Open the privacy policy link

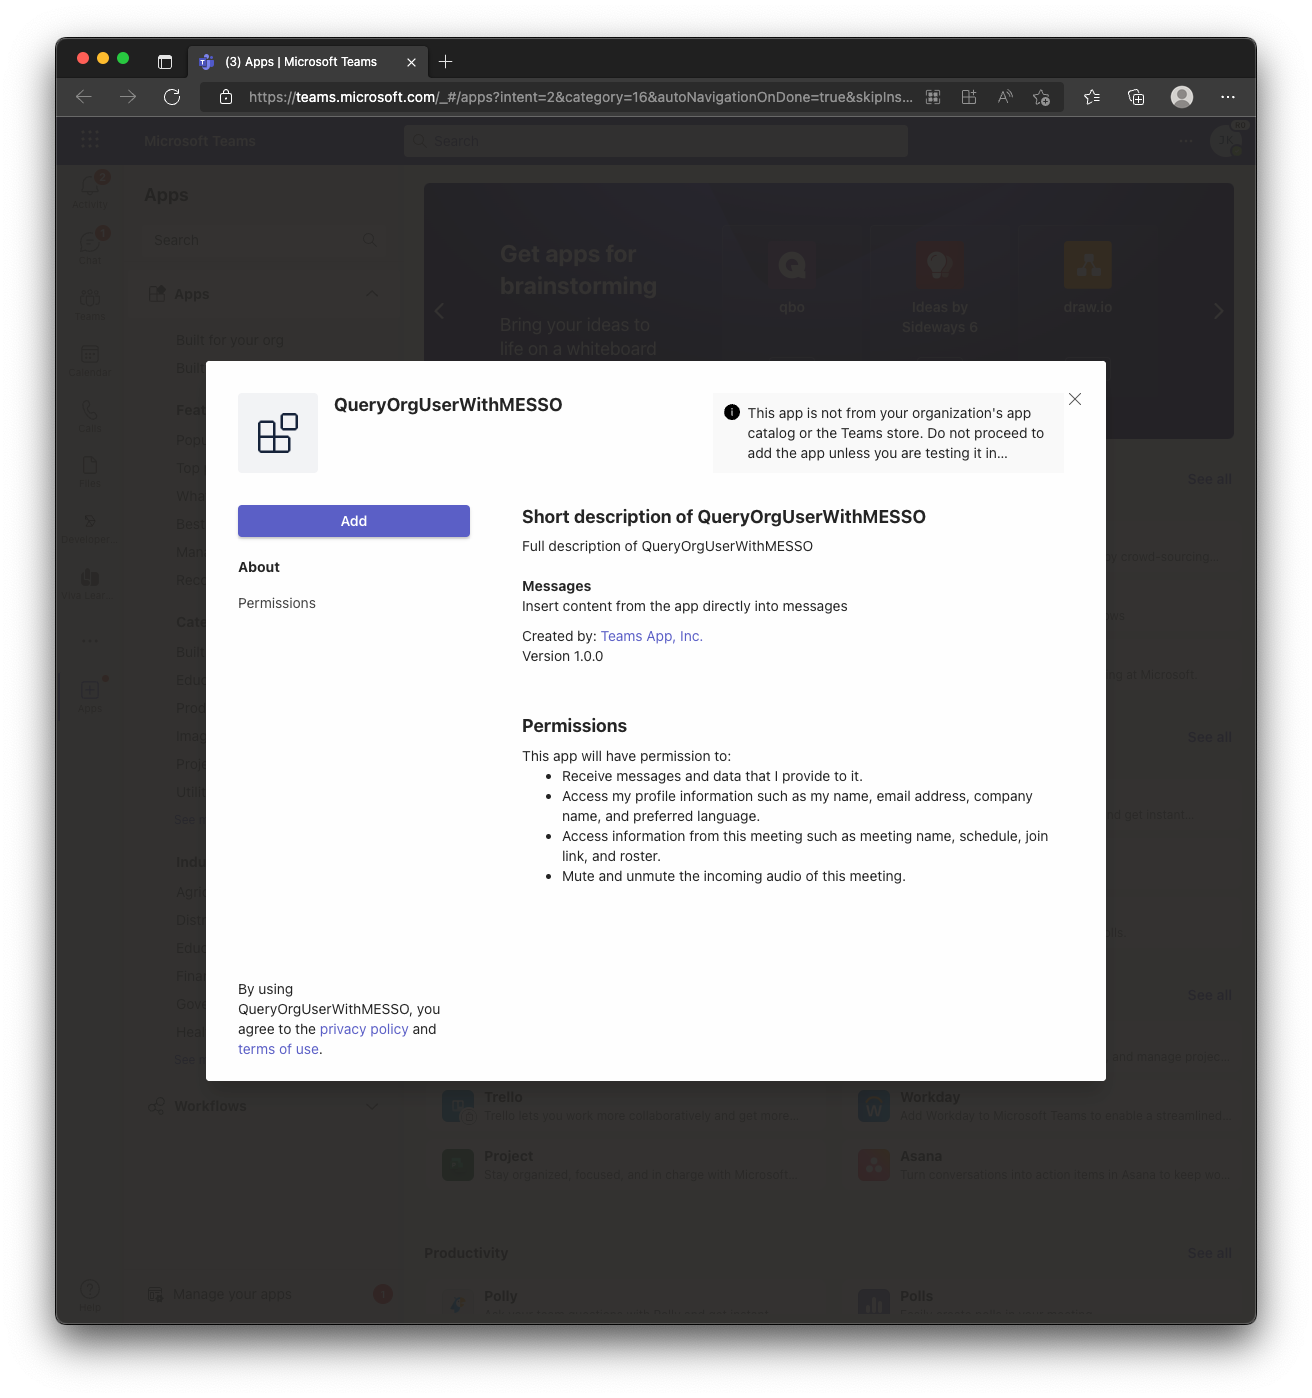point(363,1028)
